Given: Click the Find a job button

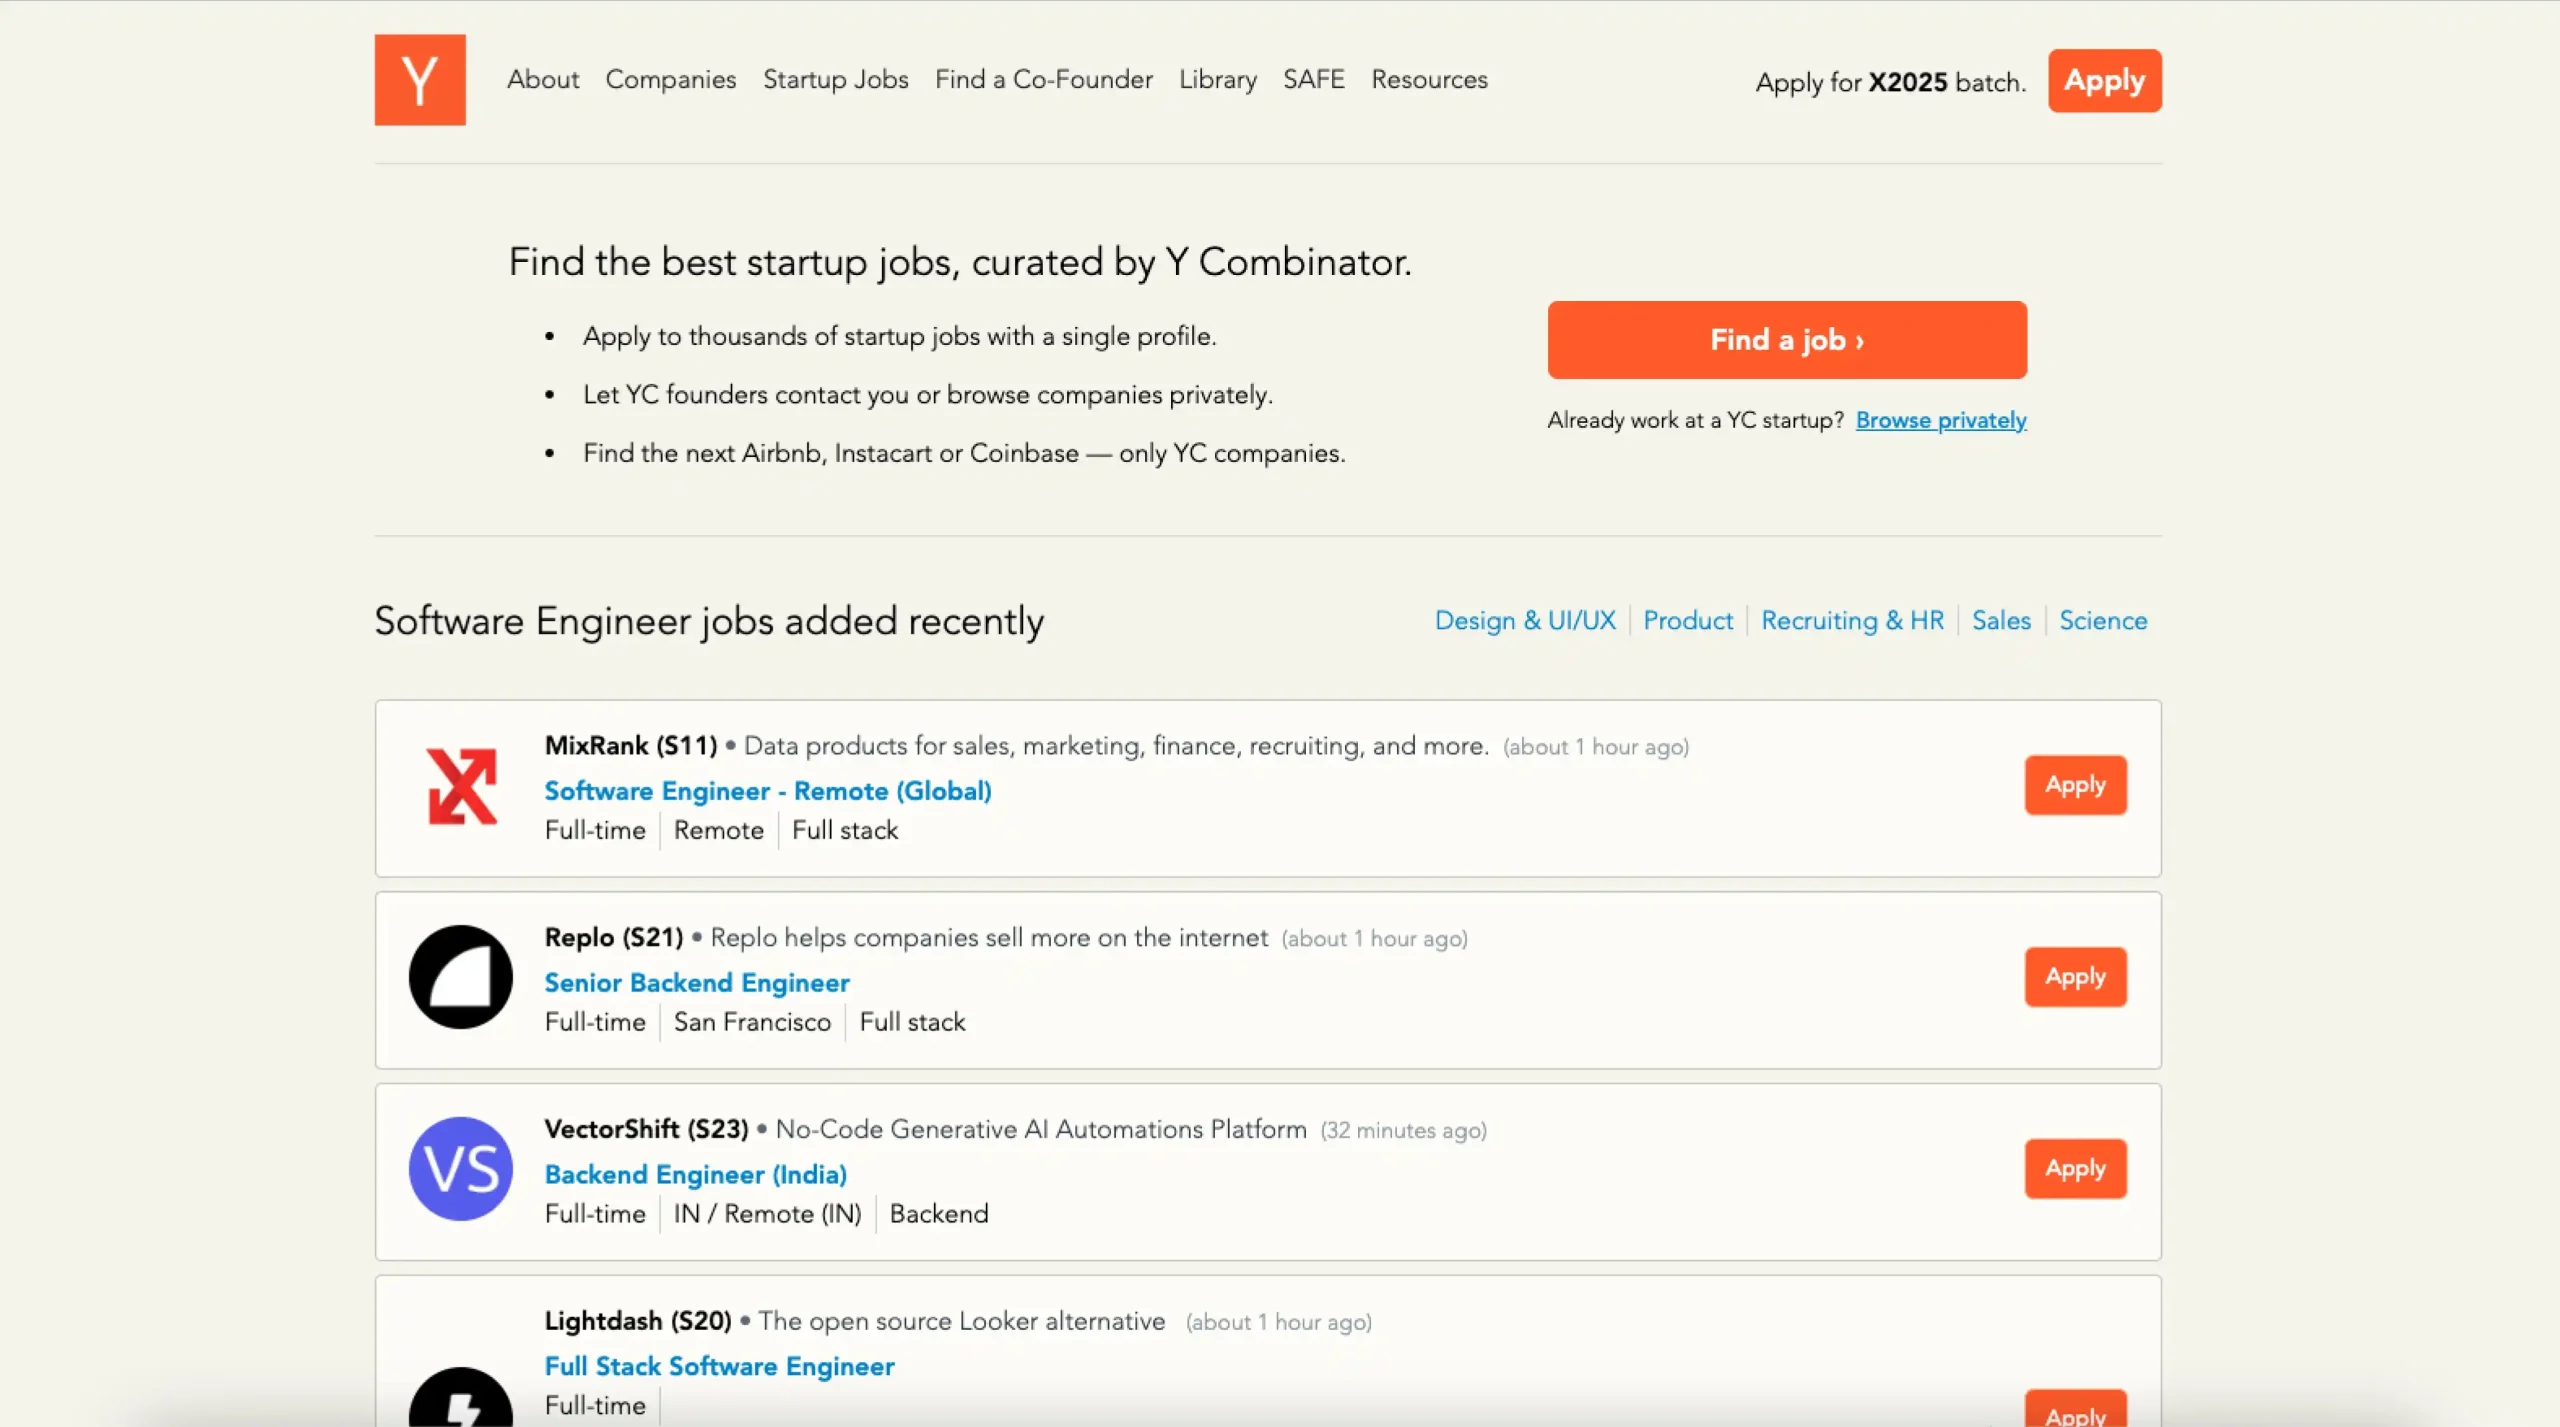Looking at the screenshot, I should click(1787, 340).
